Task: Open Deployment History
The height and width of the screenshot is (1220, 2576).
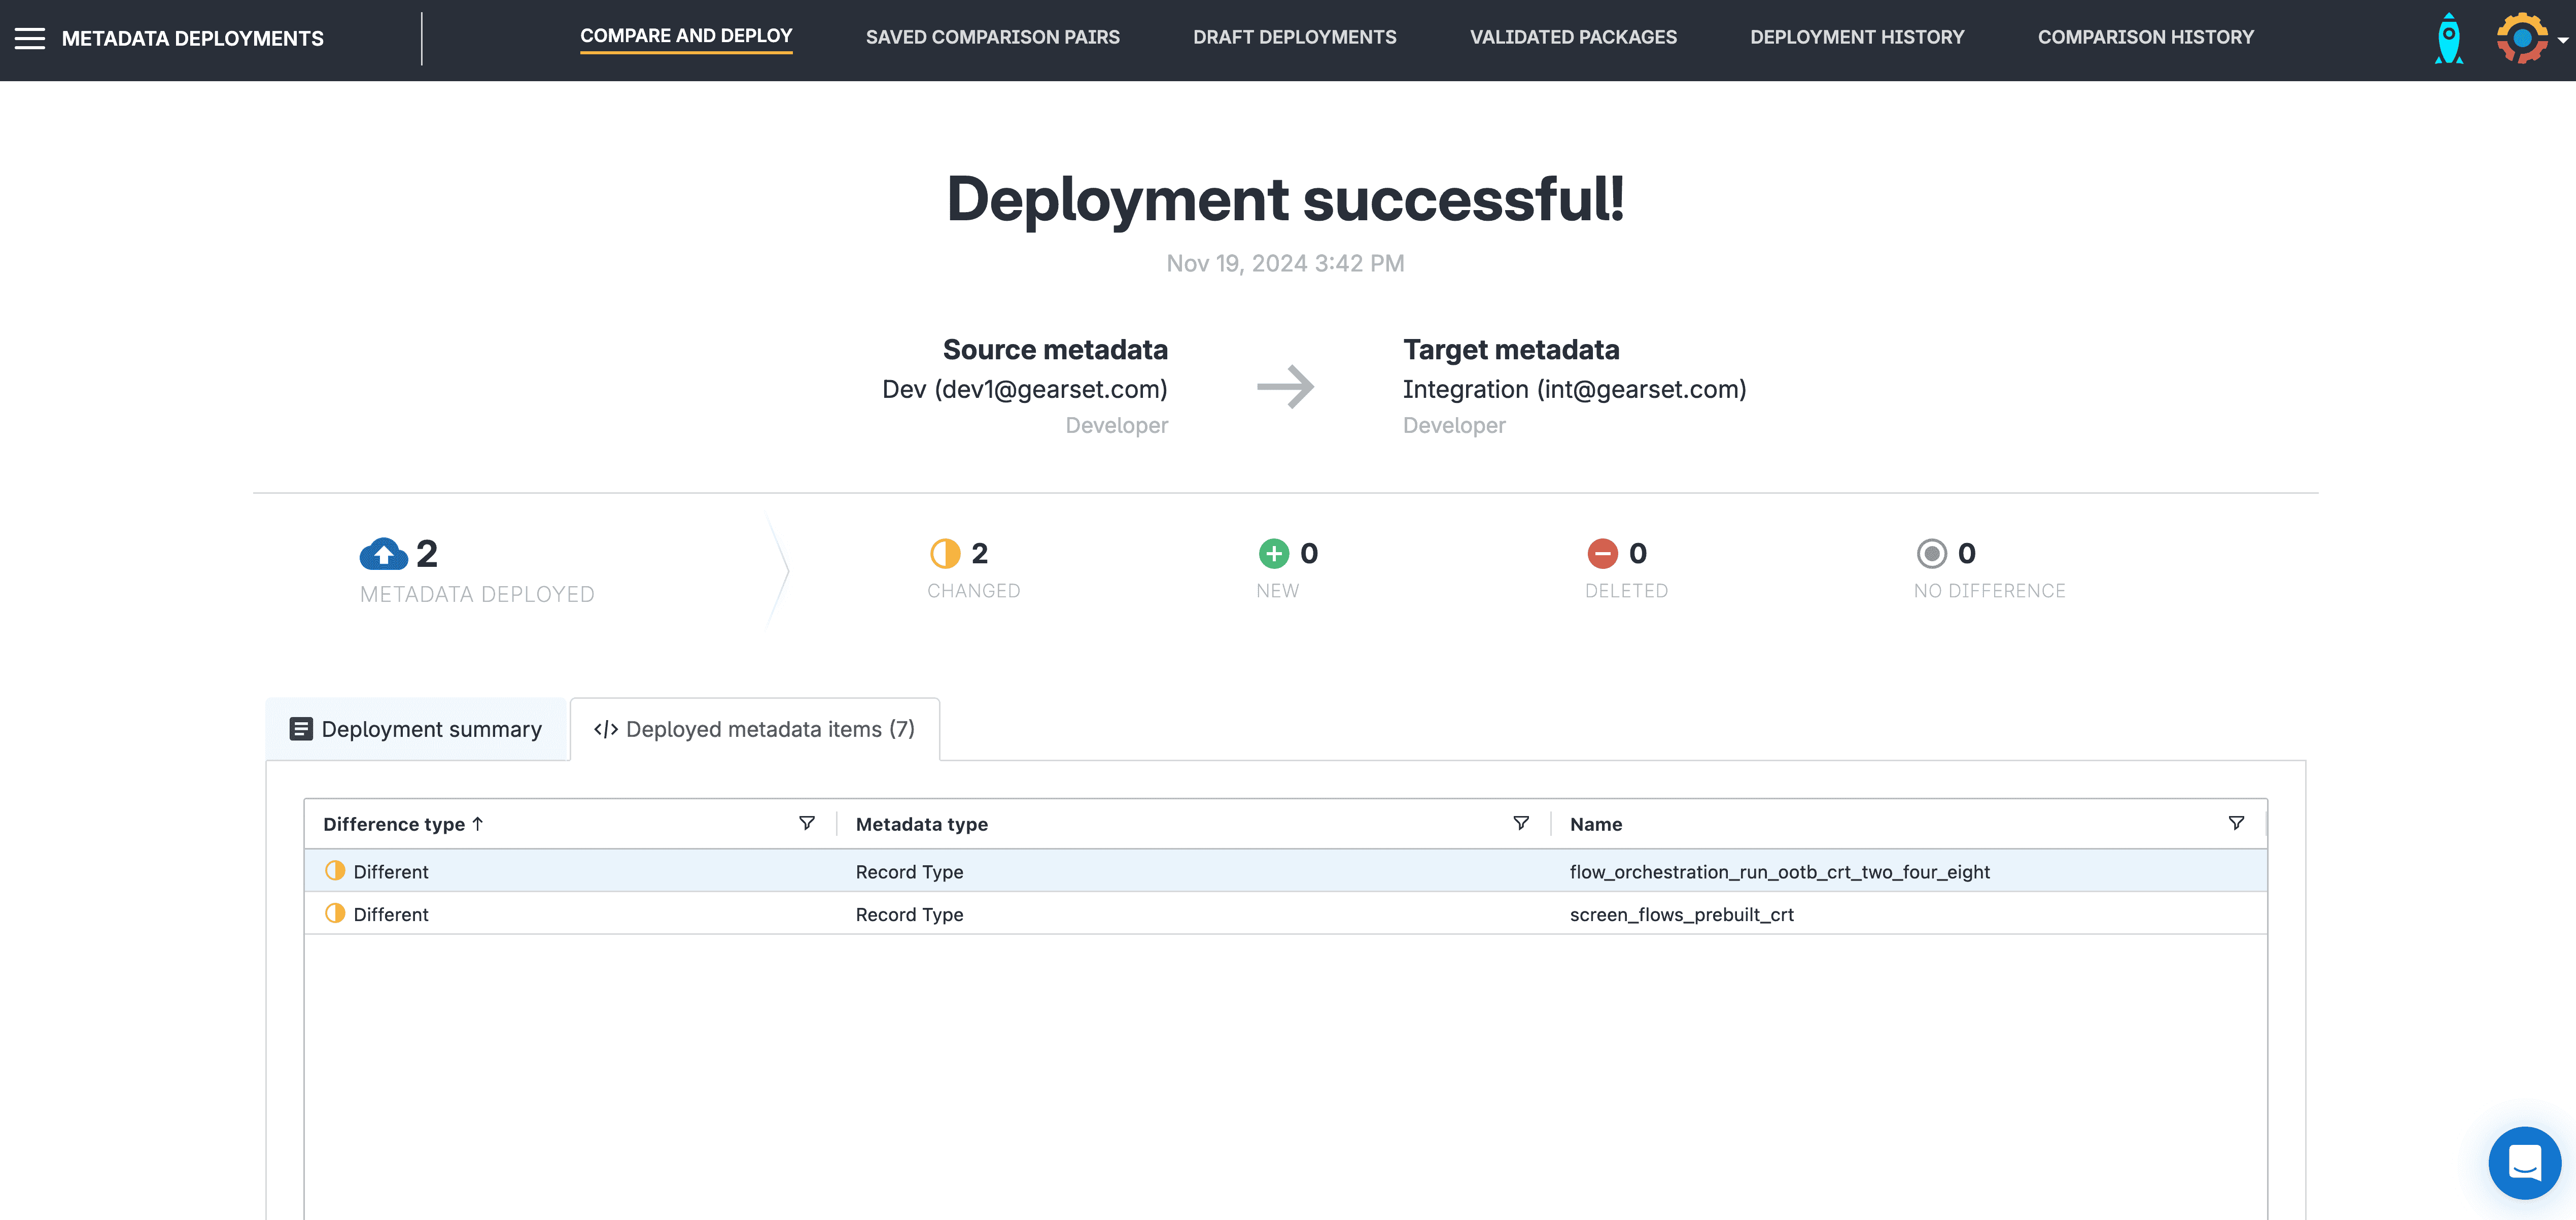Action: point(1857,37)
